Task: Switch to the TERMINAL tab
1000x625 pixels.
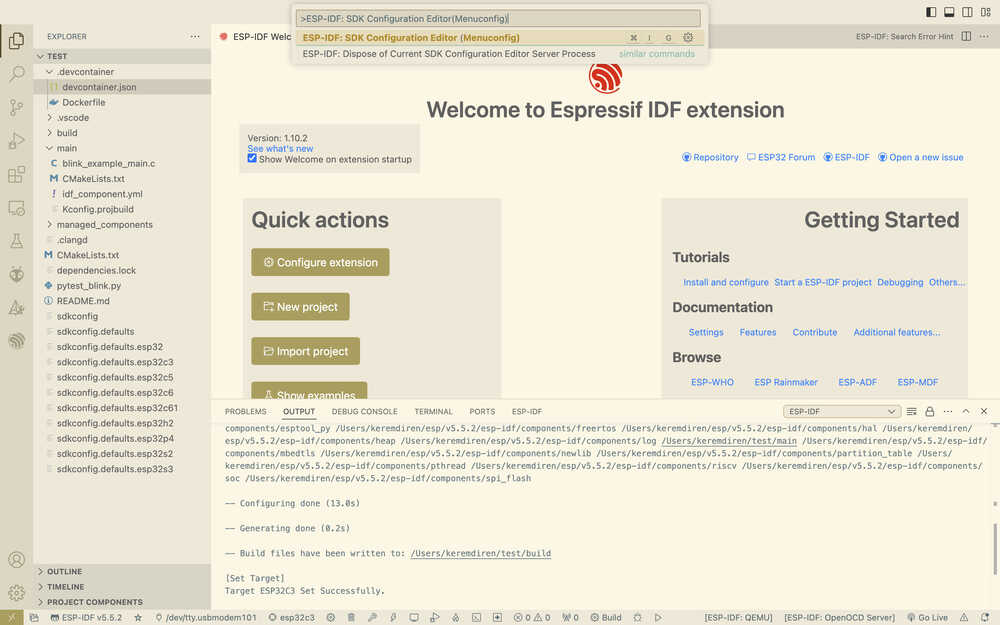Action: [x=433, y=411]
